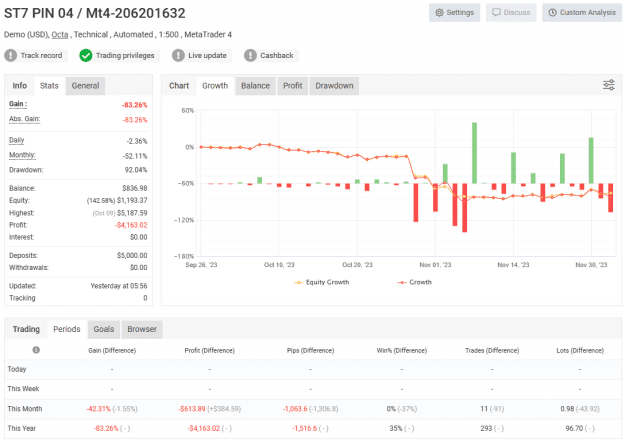This screenshot has width=625, height=440.
Task: Click This Year lots 96.70
Action: 574,428
